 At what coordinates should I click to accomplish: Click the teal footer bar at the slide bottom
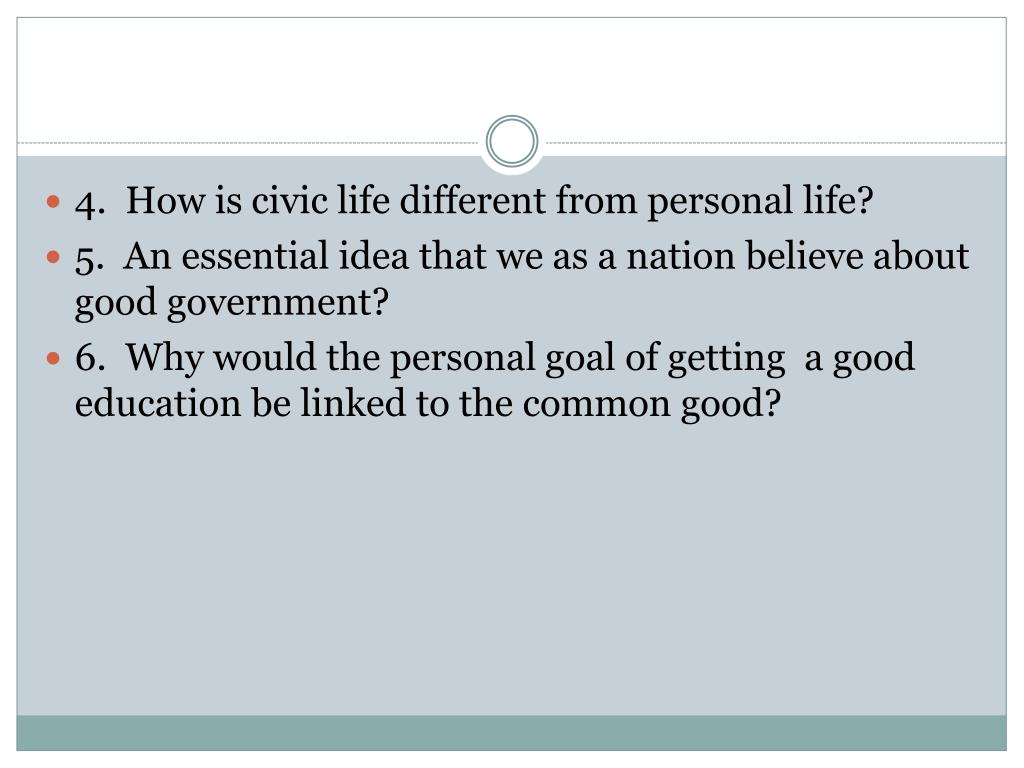click(x=512, y=733)
